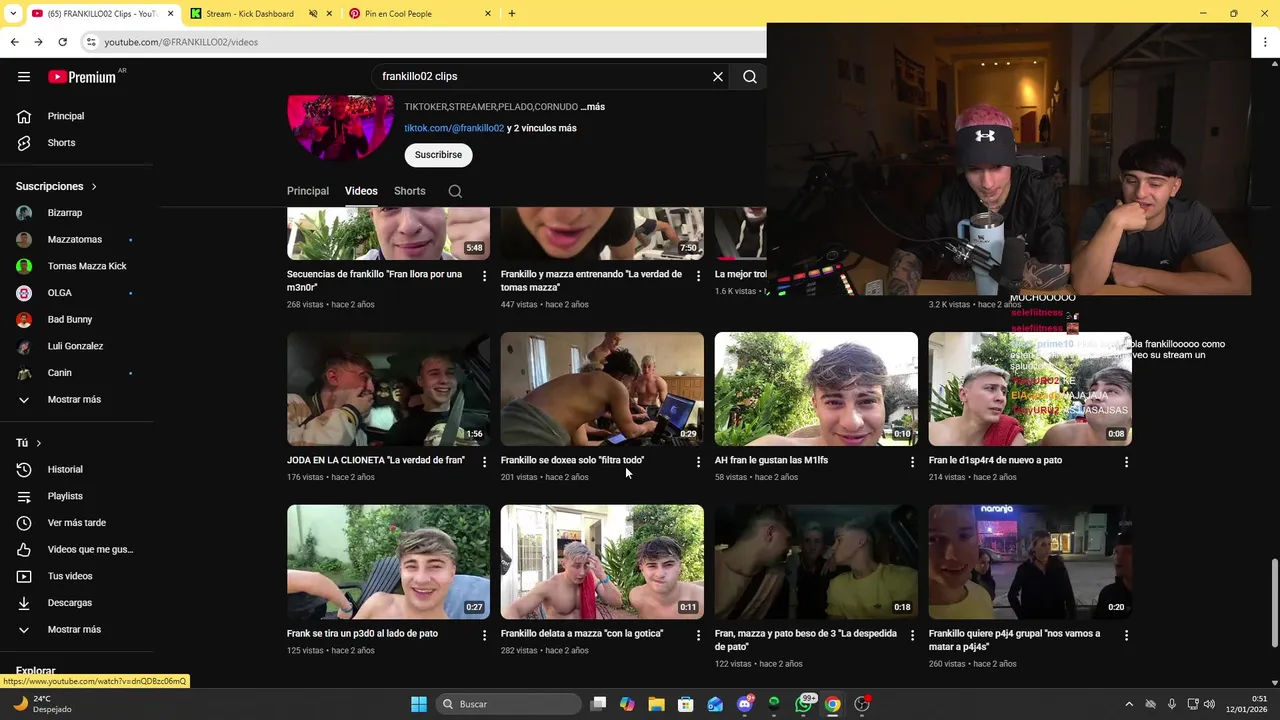
Task: Open the 0:29 'Frankillo se doxea solo' thumbnail
Action: pyautogui.click(x=602, y=389)
